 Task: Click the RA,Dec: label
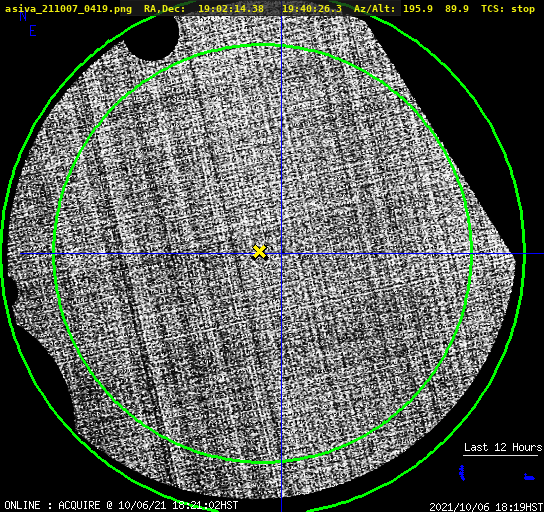(x=165, y=9)
